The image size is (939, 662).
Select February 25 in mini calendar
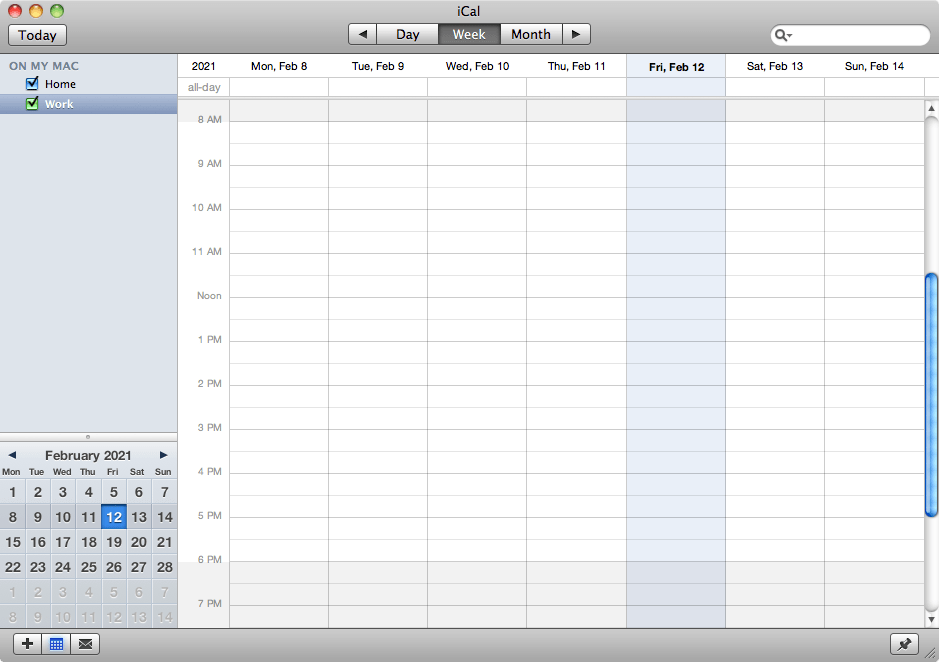pyautogui.click(x=89, y=567)
